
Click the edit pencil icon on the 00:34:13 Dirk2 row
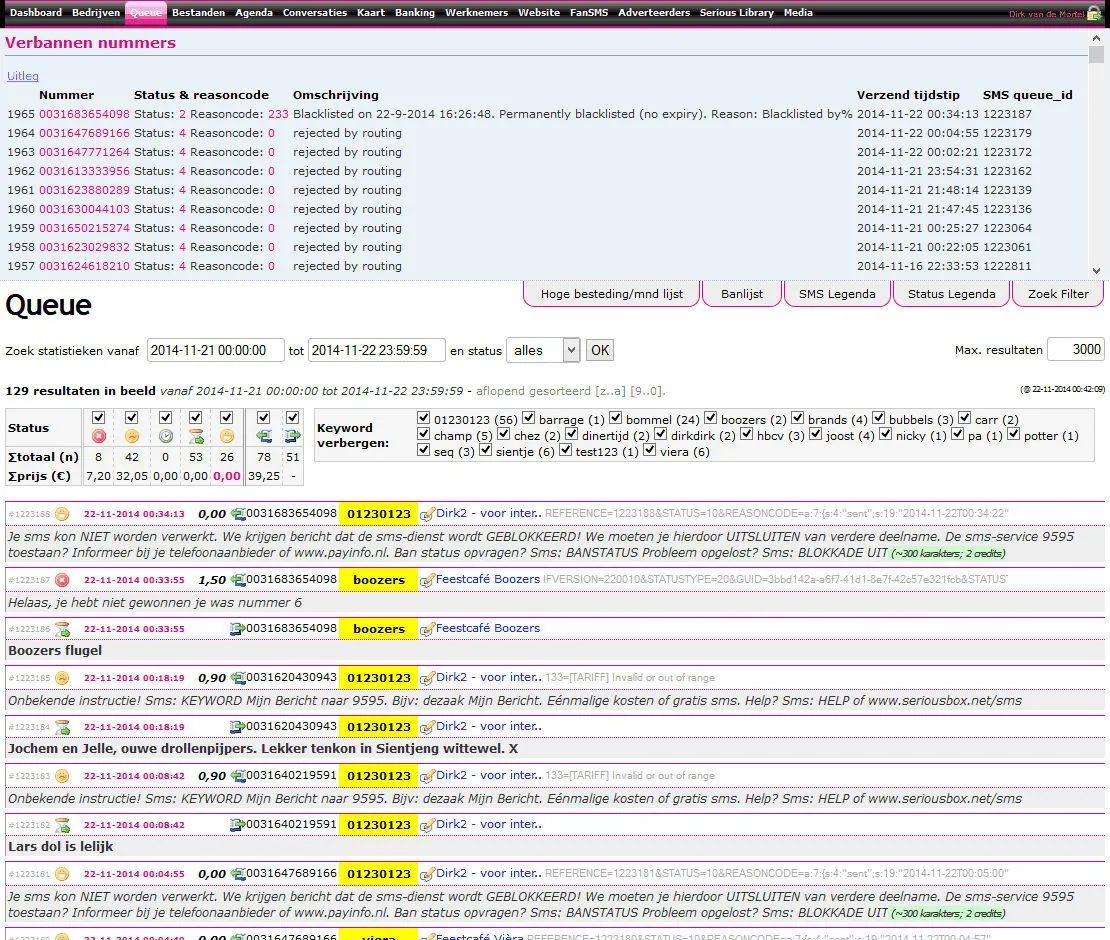(x=427, y=515)
